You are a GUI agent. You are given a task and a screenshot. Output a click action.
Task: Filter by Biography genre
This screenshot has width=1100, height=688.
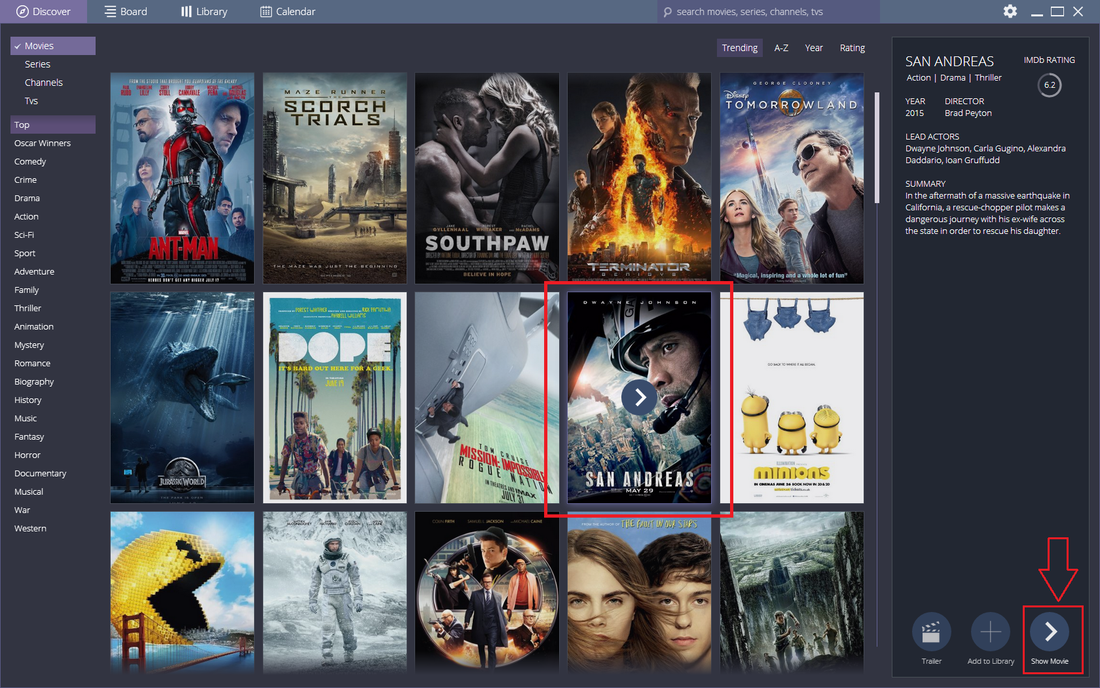[34, 382]
